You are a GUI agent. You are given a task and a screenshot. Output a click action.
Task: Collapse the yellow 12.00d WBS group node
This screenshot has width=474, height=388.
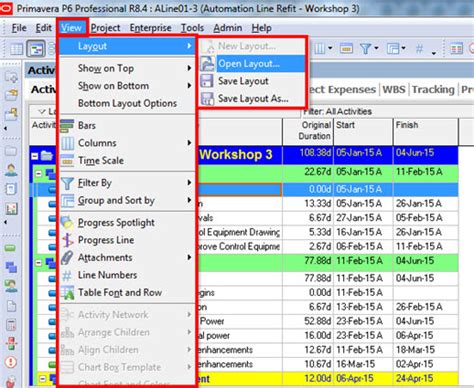[x=43, y=379]
